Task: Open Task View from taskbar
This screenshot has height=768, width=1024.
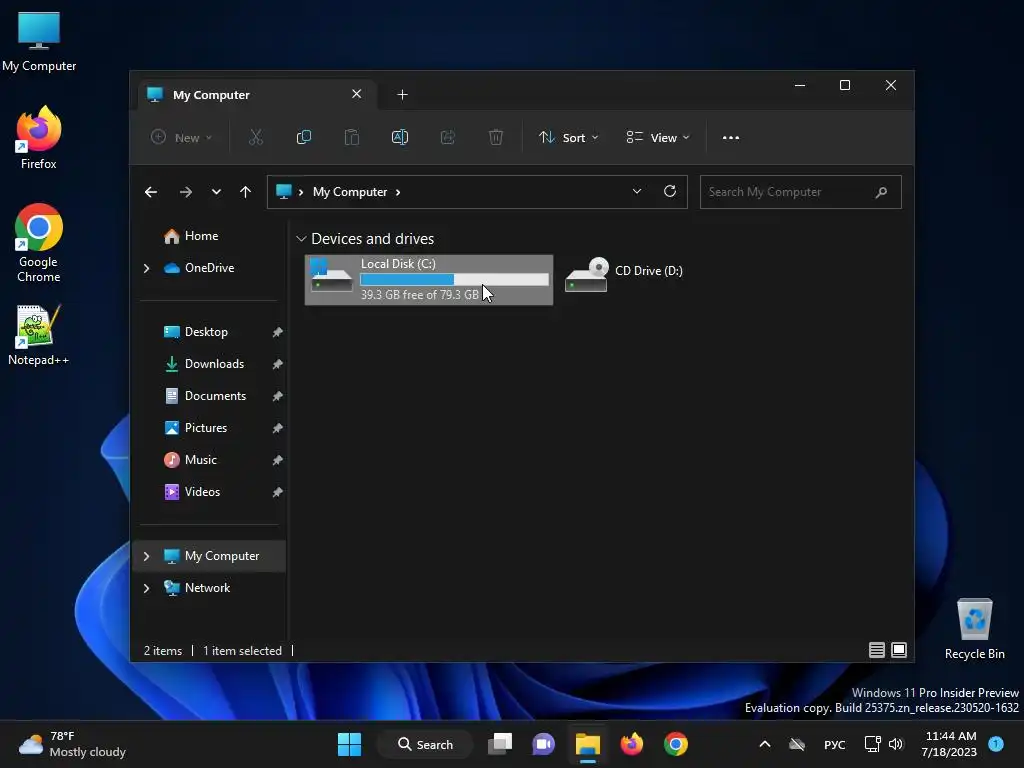Action: [x=500, y=744]
